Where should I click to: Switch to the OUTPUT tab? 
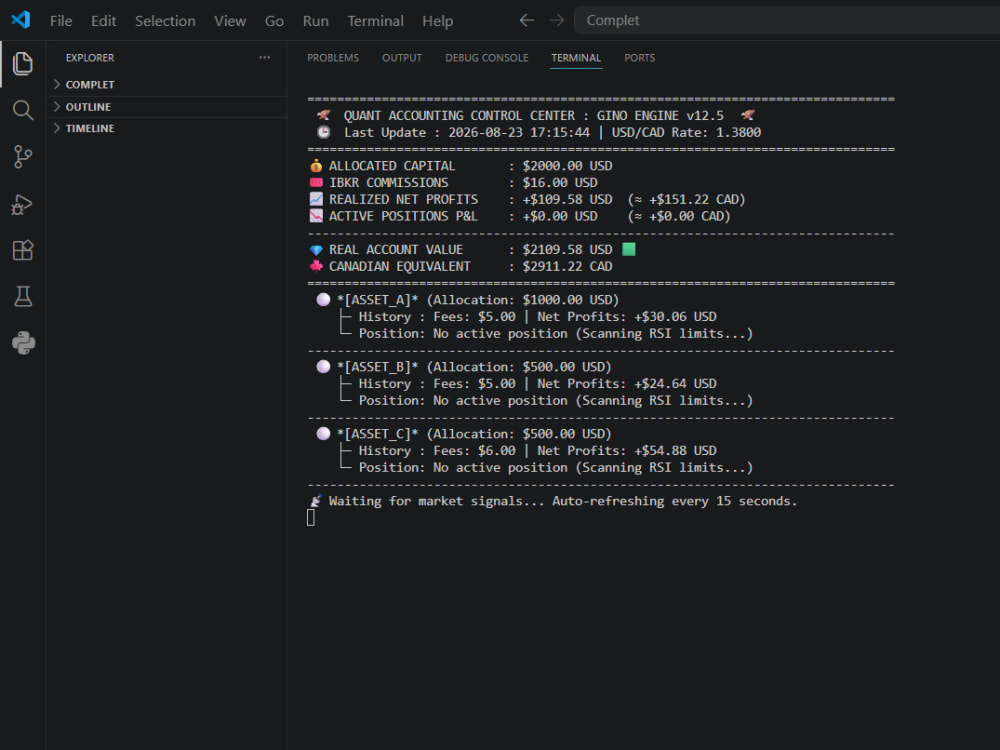tap(402, 58)
